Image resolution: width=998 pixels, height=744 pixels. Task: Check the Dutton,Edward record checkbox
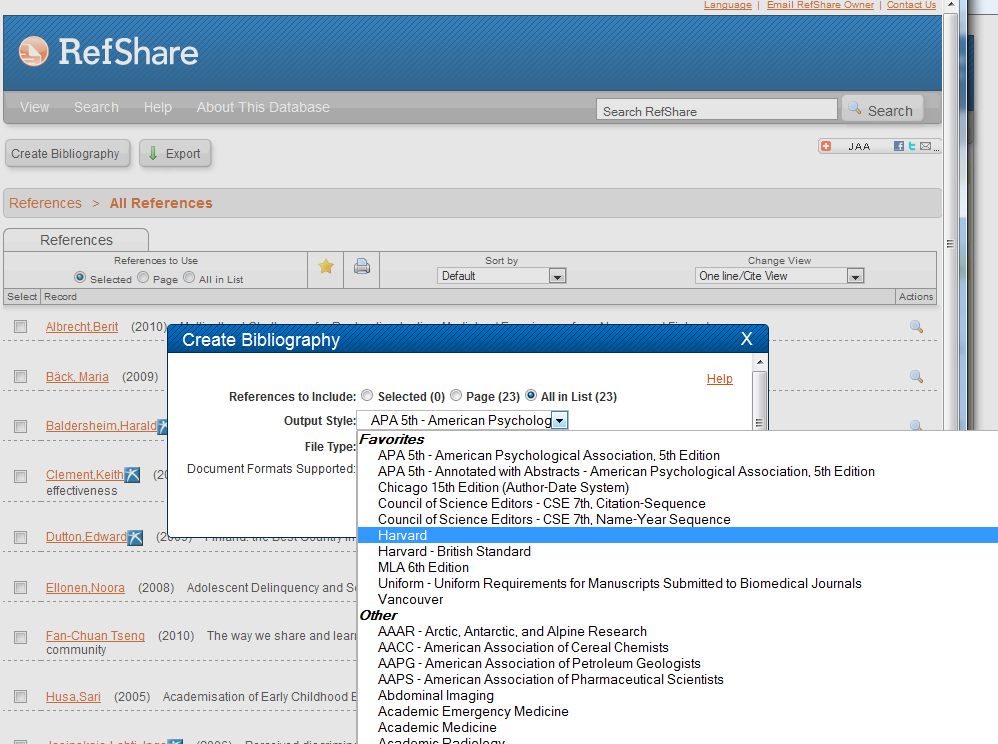click(x=21, y=537)
